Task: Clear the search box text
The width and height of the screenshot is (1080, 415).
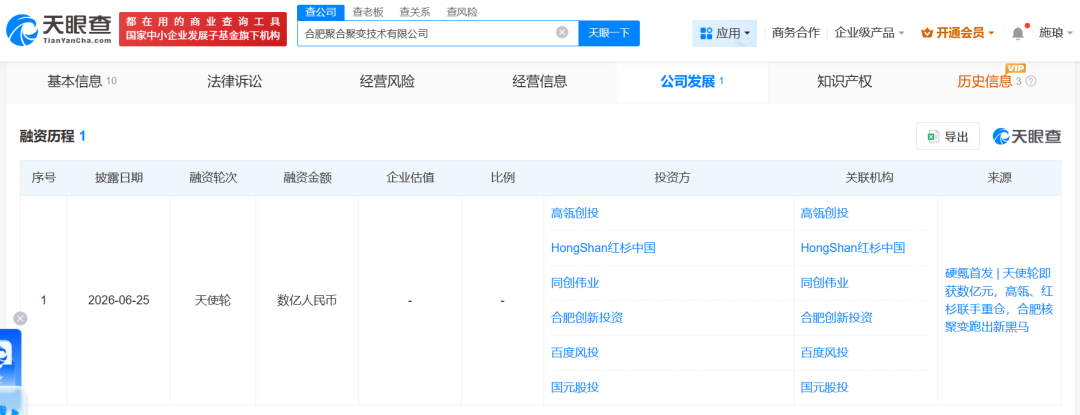Action: pos(562,32)
